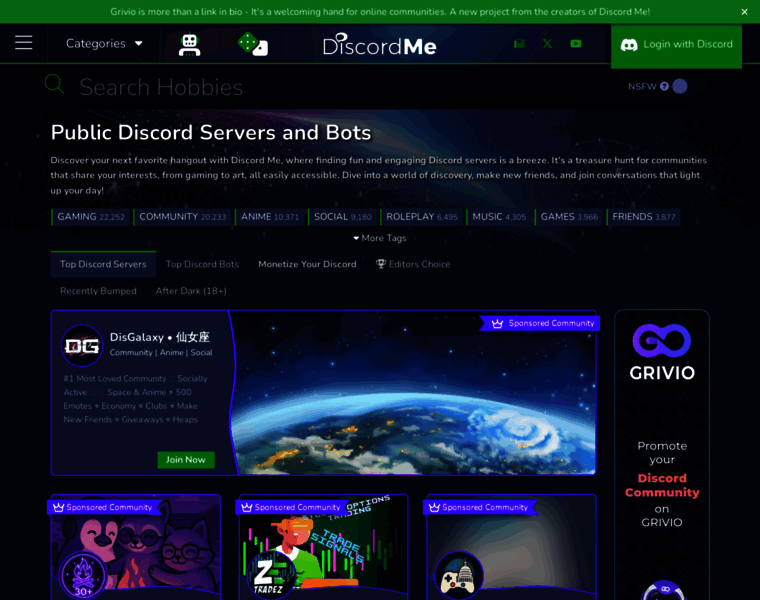Click Join Now for DisGalaxy
760x600 pixels.
tap(186, 459)
